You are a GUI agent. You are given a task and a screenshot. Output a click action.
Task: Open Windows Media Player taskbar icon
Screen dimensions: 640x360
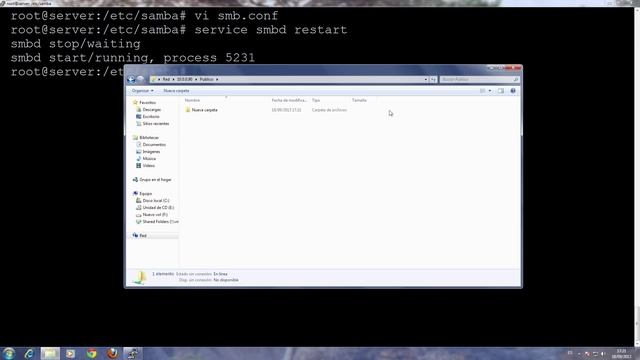[x=71, y=353]
